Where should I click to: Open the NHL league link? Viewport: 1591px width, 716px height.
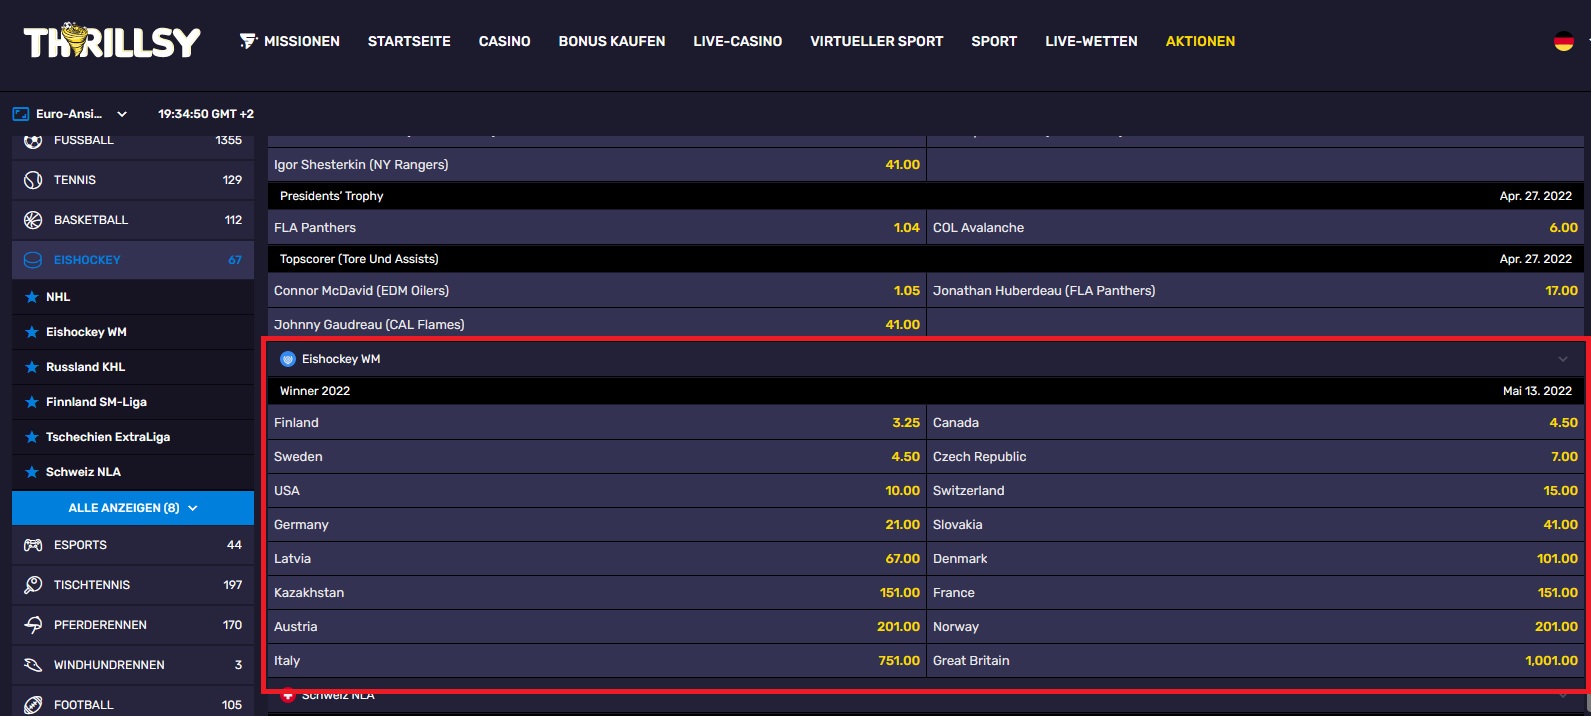(58, 297)
